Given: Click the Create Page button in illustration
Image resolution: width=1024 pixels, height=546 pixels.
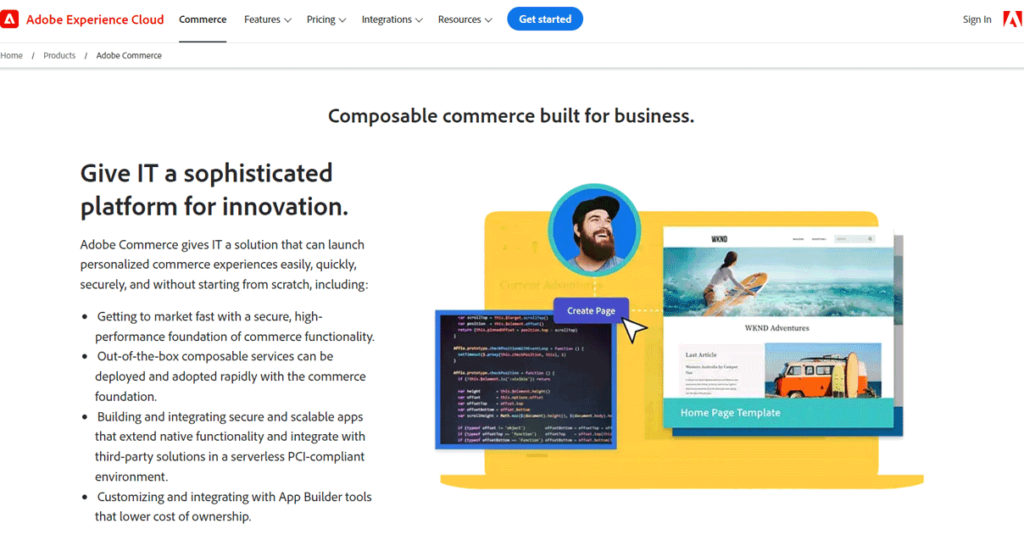Looking at the screenshot, I should (591, 311).
